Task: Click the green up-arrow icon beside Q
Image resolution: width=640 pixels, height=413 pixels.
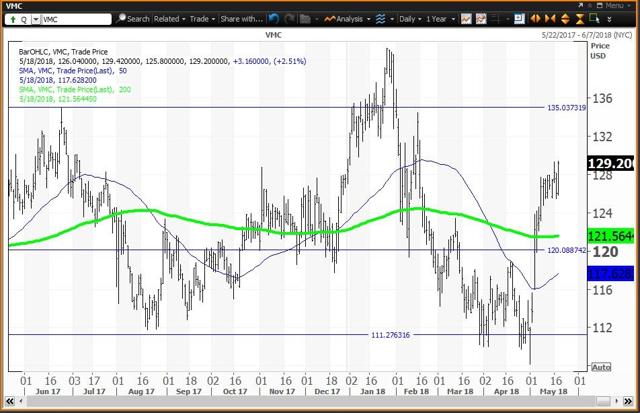Action: [x=13, y=19]
